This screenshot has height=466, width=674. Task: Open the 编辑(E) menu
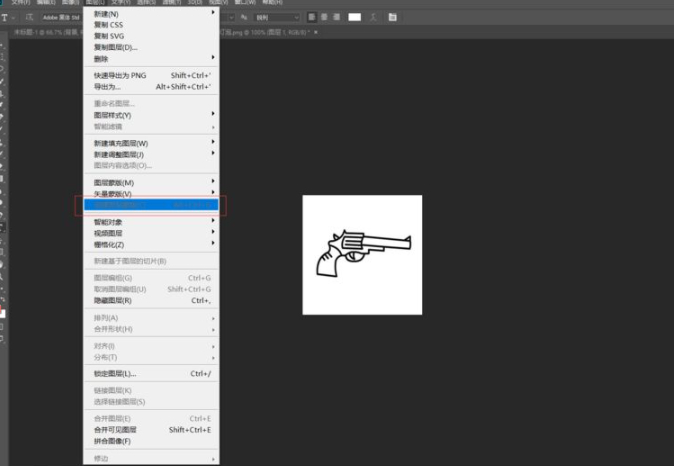[x=46, y=2]
